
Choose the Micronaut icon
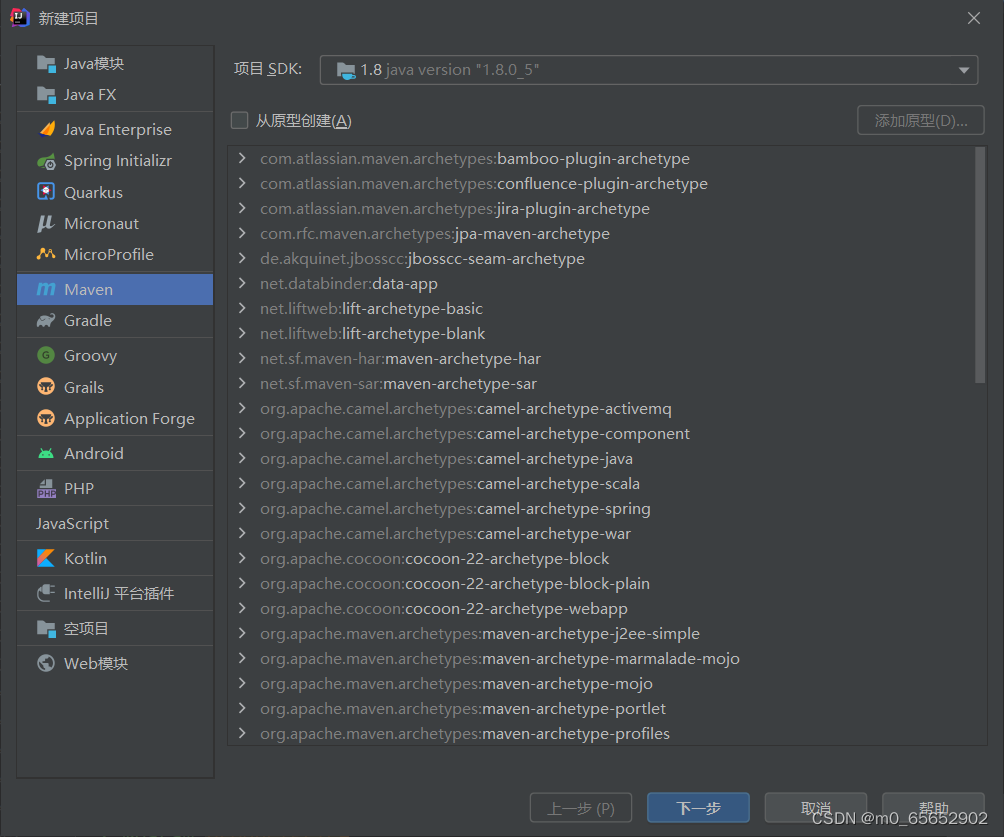click(46, 223)
